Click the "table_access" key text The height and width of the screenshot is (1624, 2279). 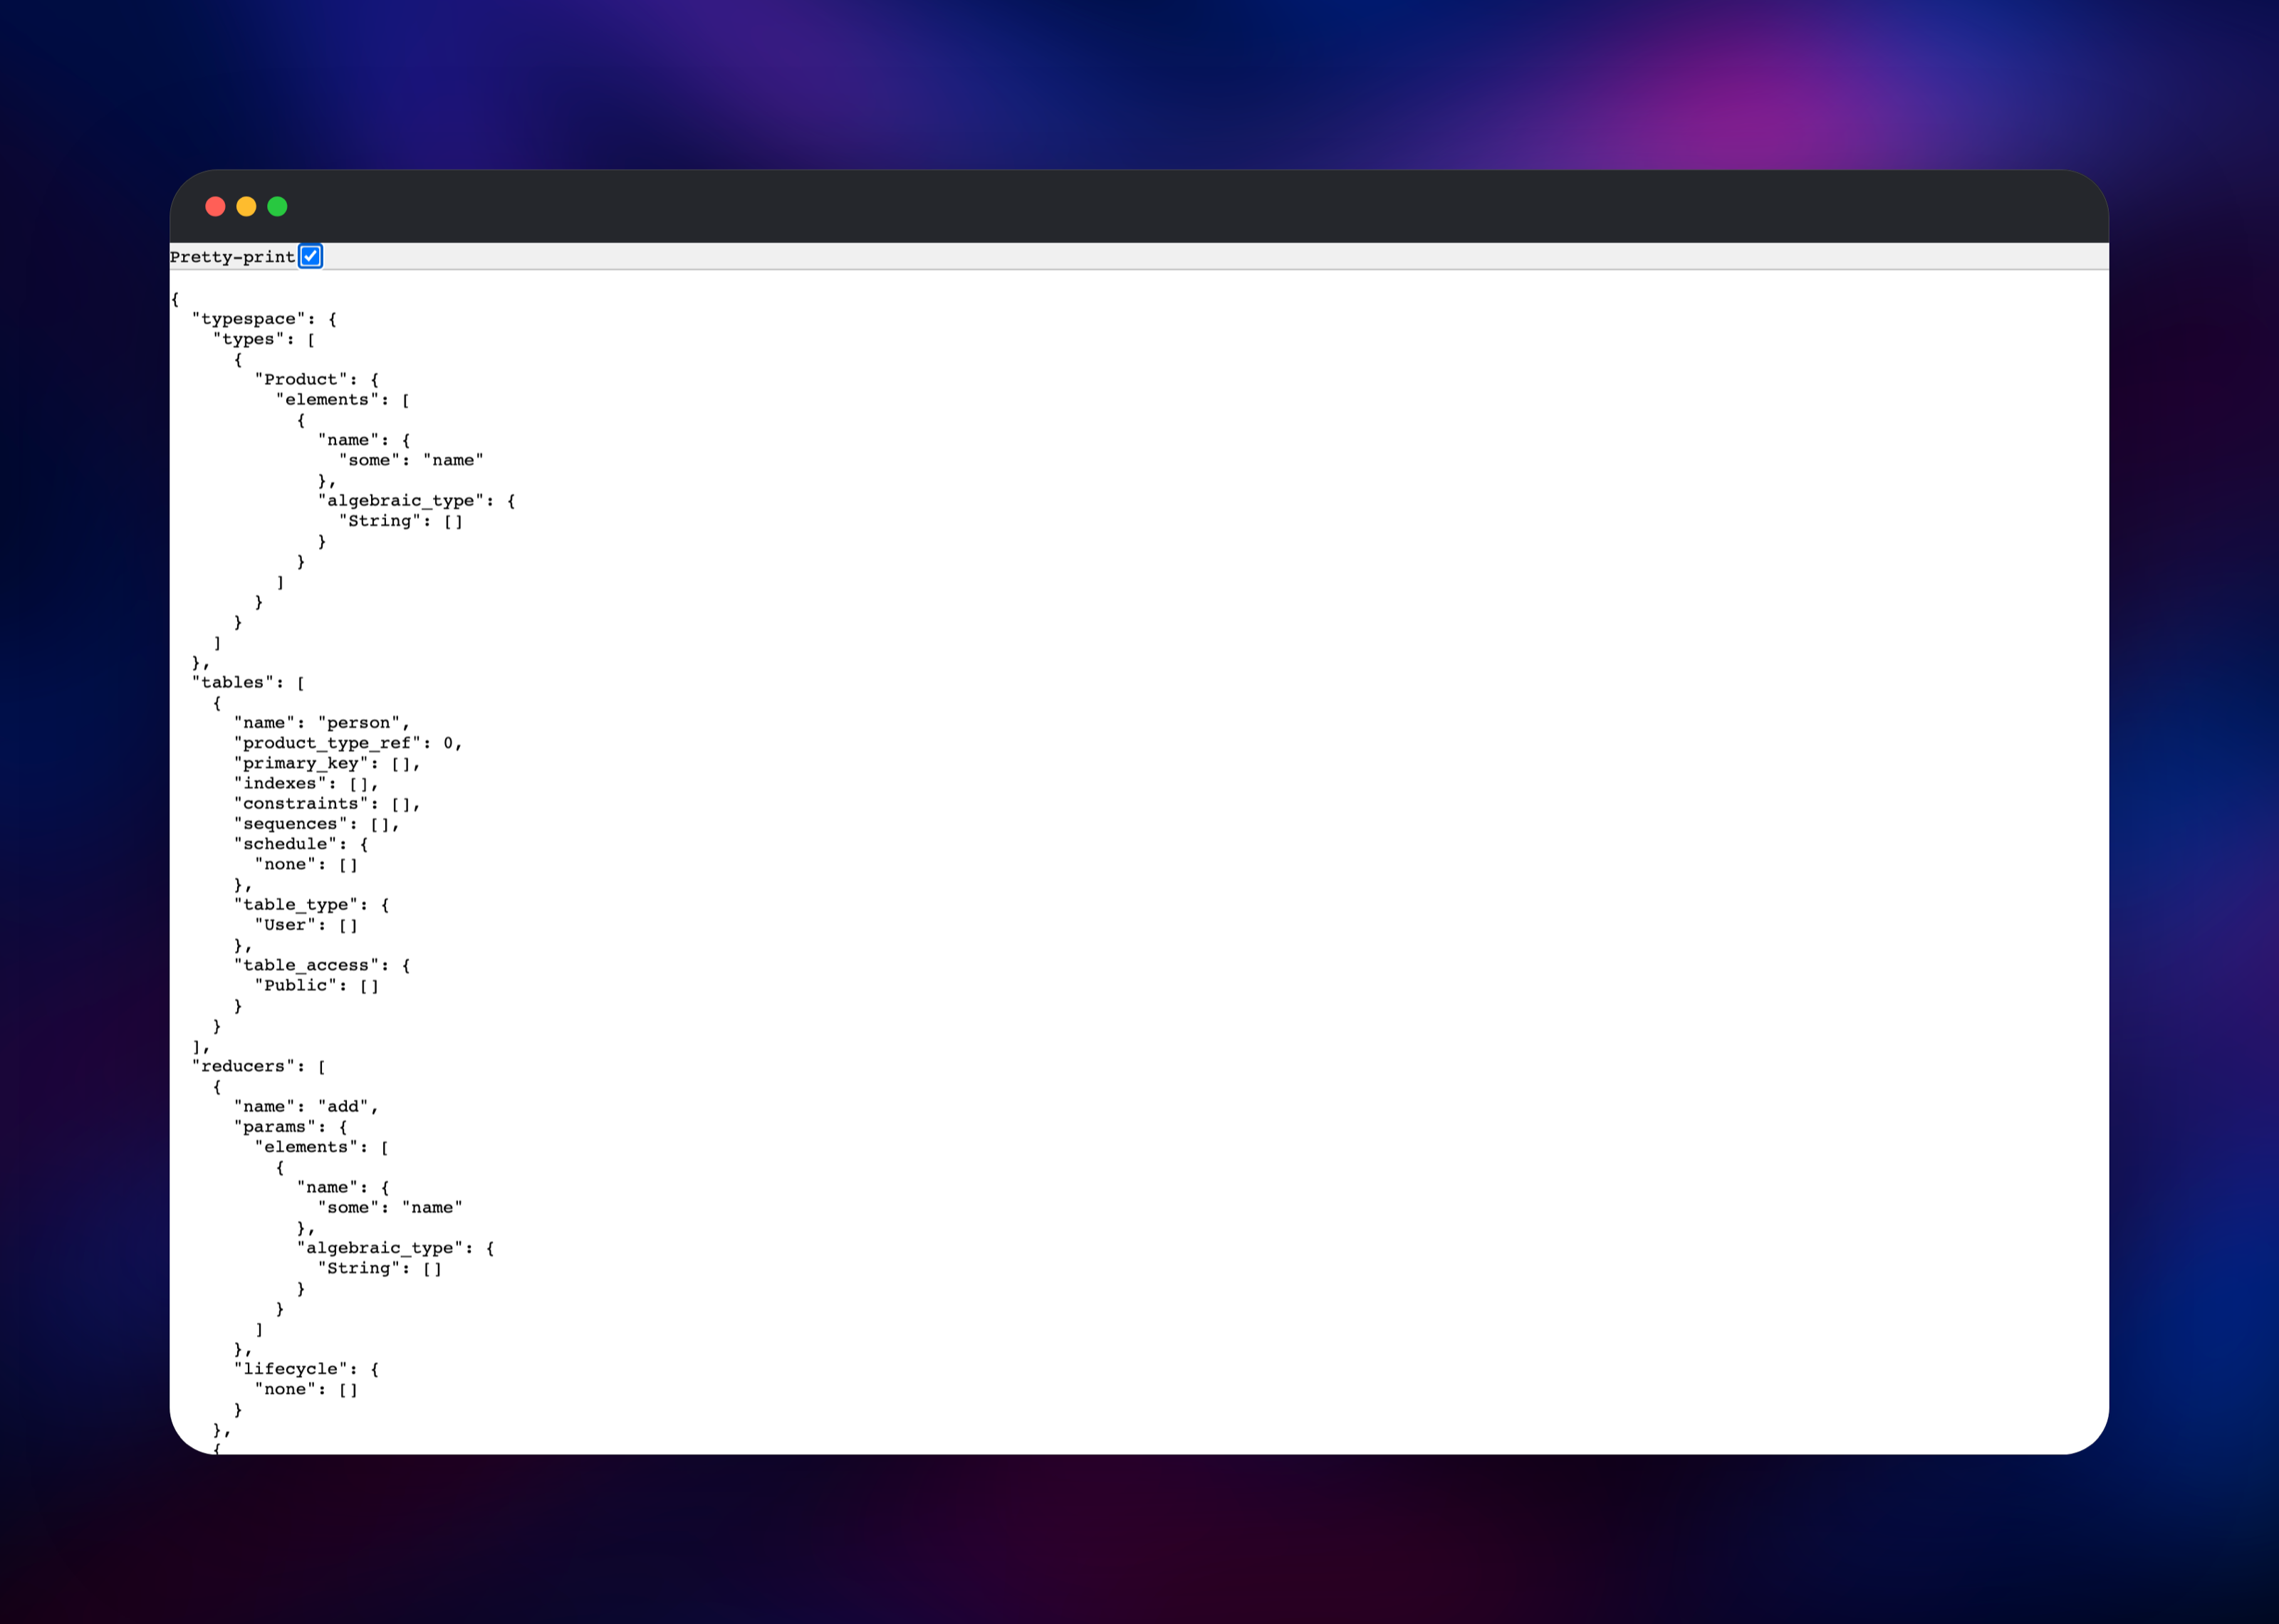[306, 966]
